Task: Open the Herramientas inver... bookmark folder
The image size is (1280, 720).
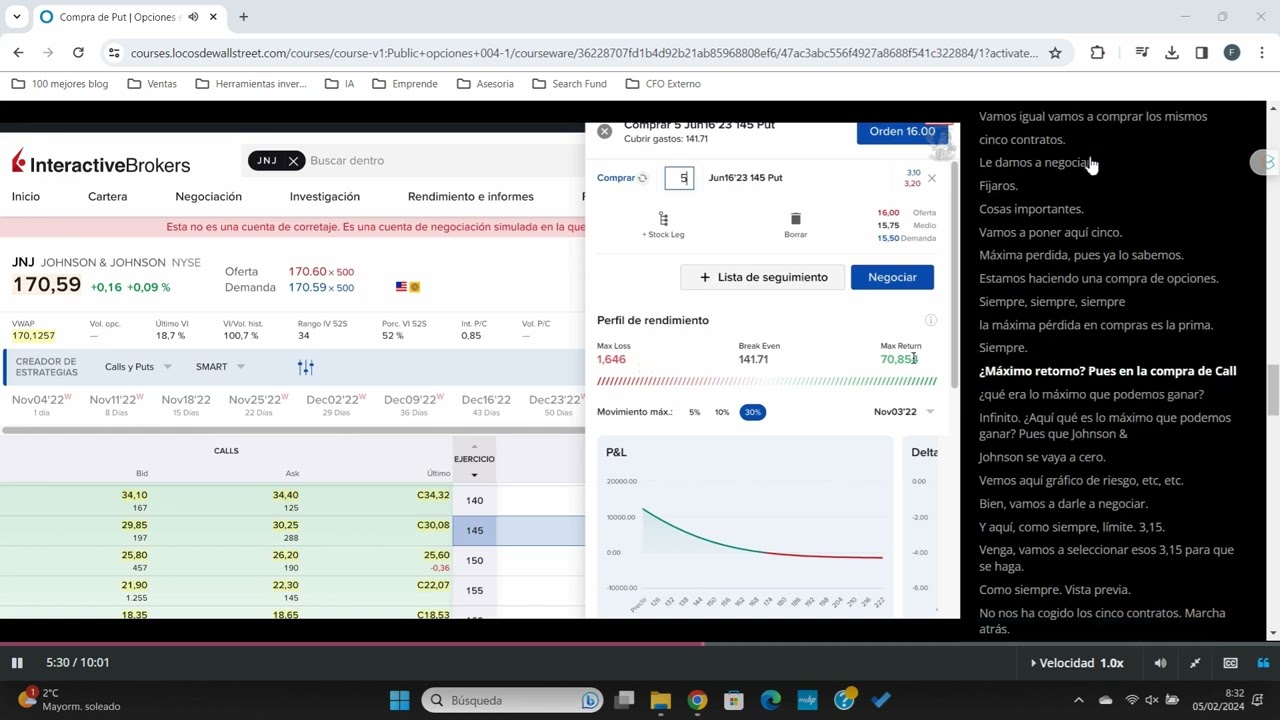Action: (x=251, y=84)
